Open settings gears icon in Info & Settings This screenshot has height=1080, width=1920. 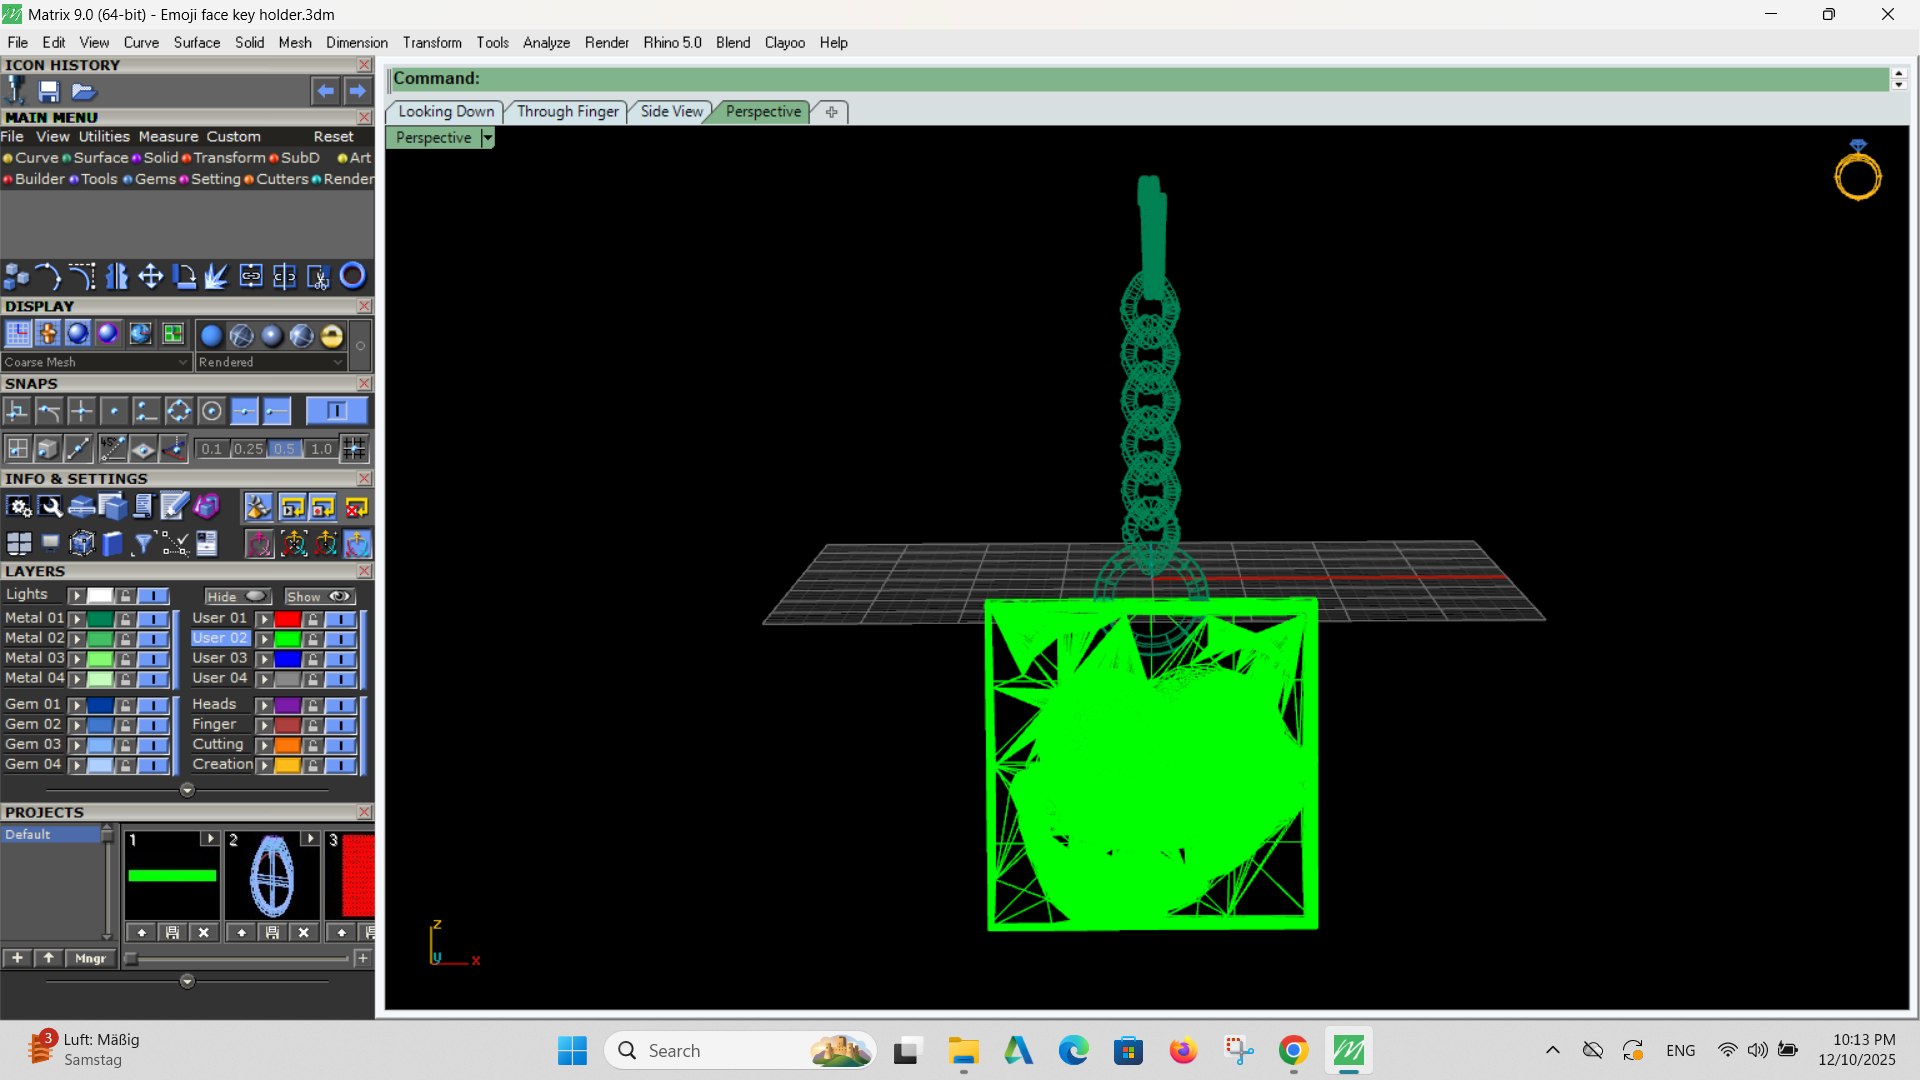tap(19, 507)
